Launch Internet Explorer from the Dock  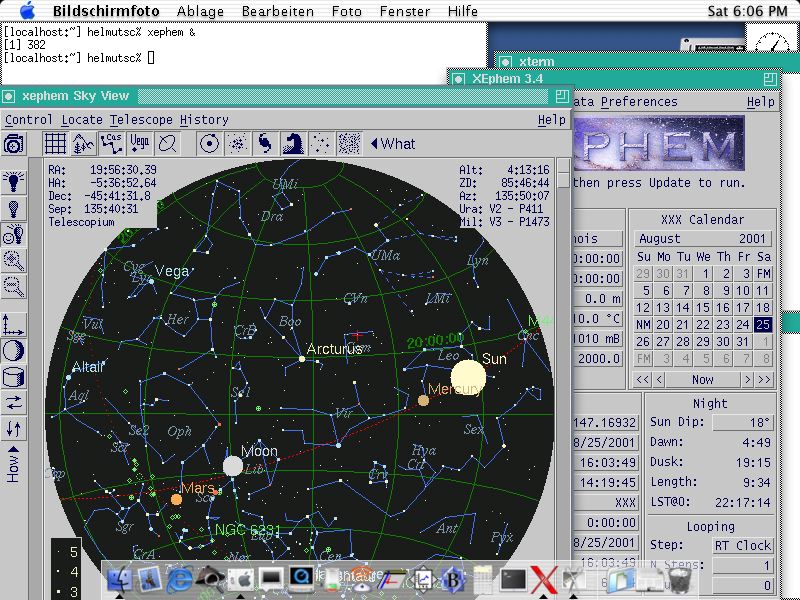180,580
